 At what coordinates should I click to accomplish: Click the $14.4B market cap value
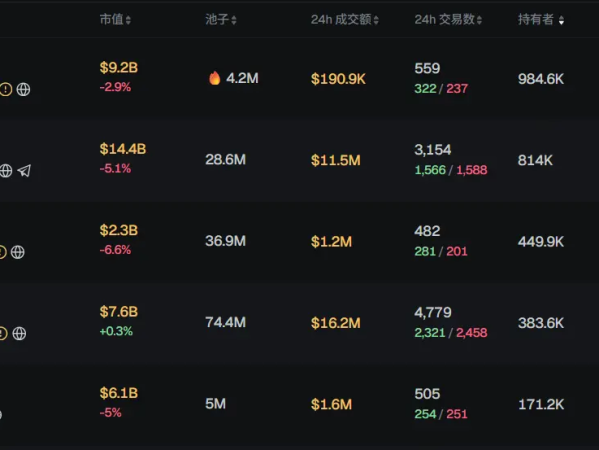point(123,149)
